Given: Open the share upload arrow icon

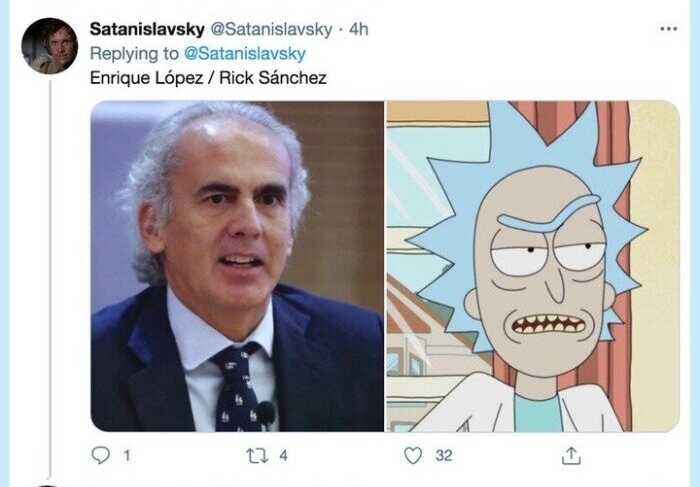Looking at the screenshot, I should pyautogui.click(x=571, y=455).
